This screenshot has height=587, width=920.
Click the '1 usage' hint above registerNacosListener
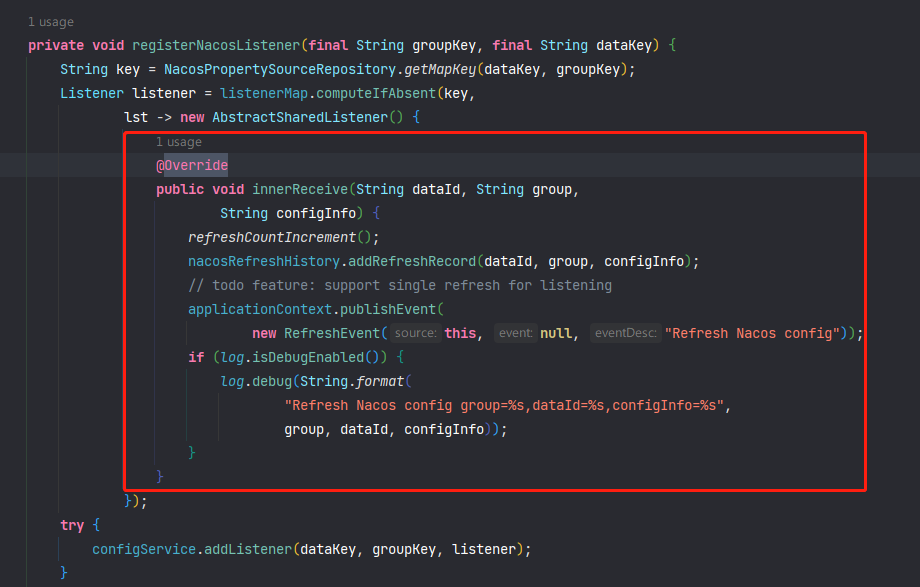coord(51,22)
